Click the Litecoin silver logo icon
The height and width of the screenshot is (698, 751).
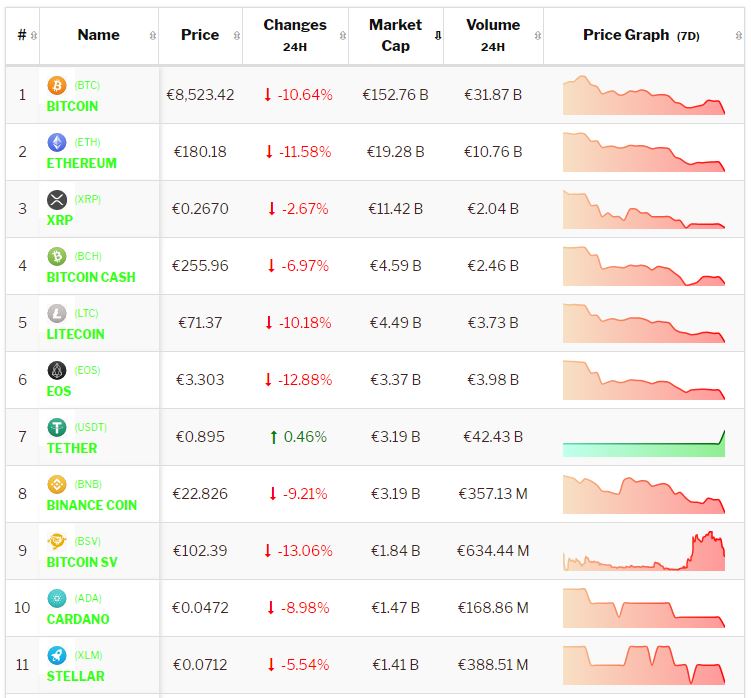(x=57, y=315)
